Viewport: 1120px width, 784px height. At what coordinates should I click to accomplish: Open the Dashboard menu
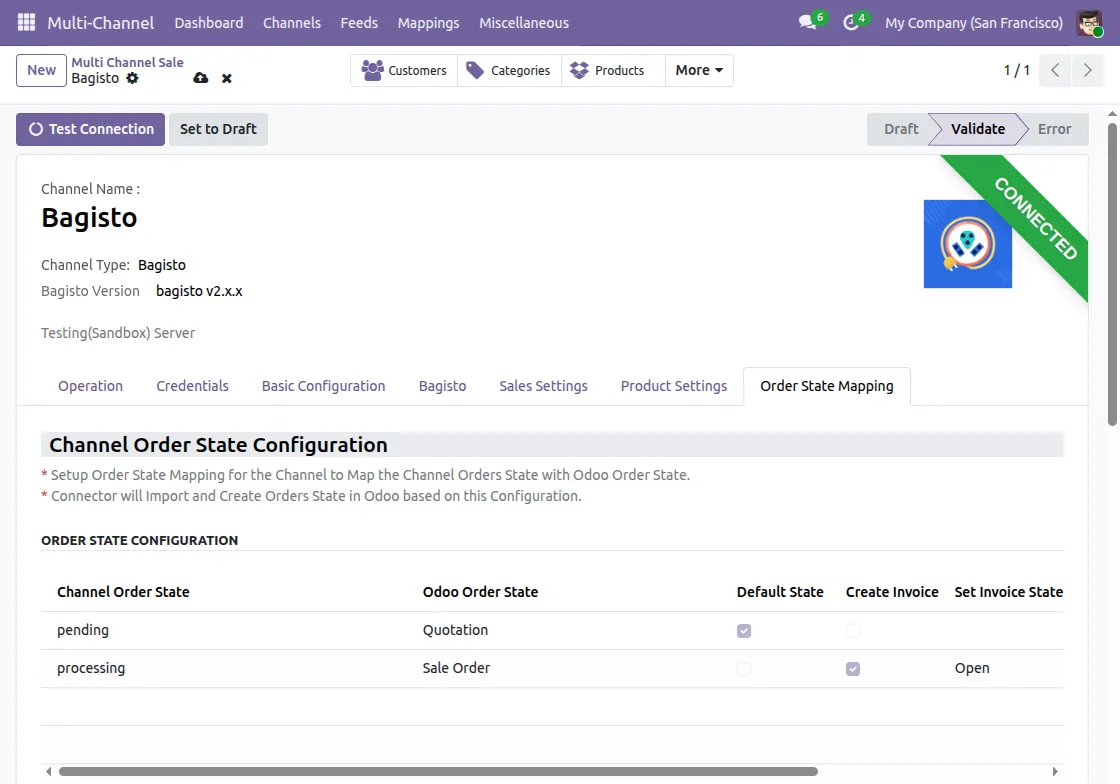(209, 23)
